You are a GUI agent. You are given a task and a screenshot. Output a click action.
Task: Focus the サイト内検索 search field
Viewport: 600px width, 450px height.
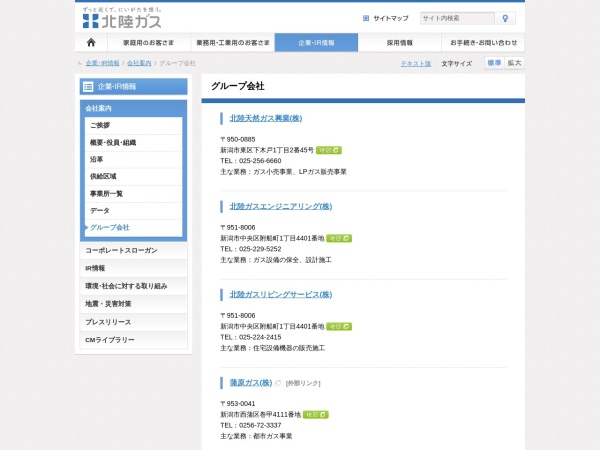pos(457,18)
